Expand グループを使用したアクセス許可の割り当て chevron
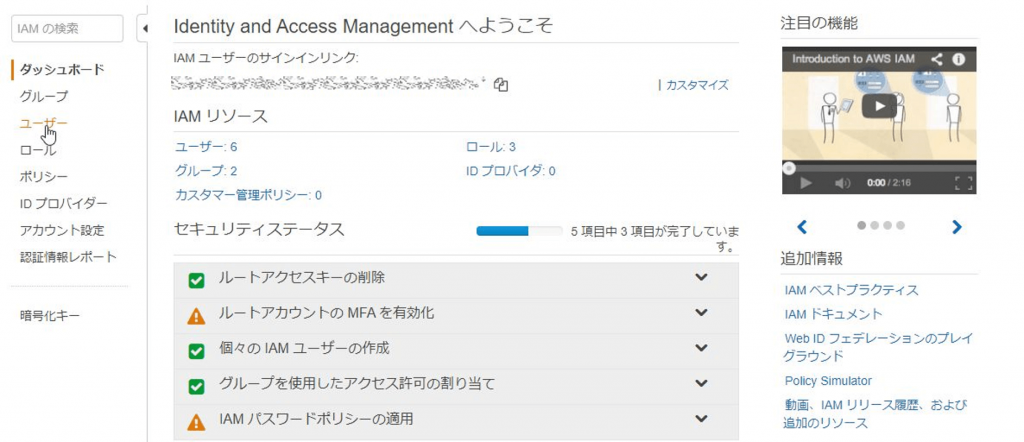 pyautogui.click(x=701, y=383)
